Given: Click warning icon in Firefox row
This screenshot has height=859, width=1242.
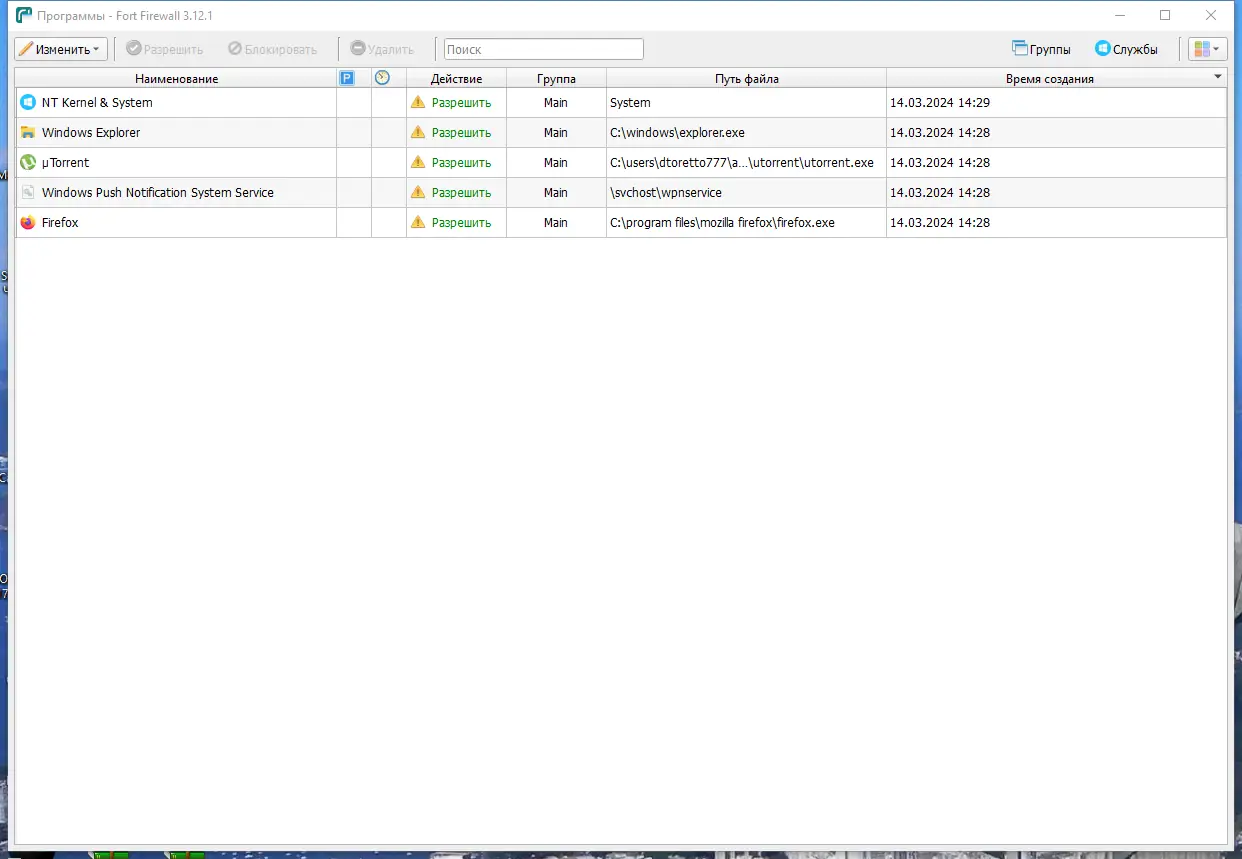Looking at the screenshot, I should (x=418, y=222).
